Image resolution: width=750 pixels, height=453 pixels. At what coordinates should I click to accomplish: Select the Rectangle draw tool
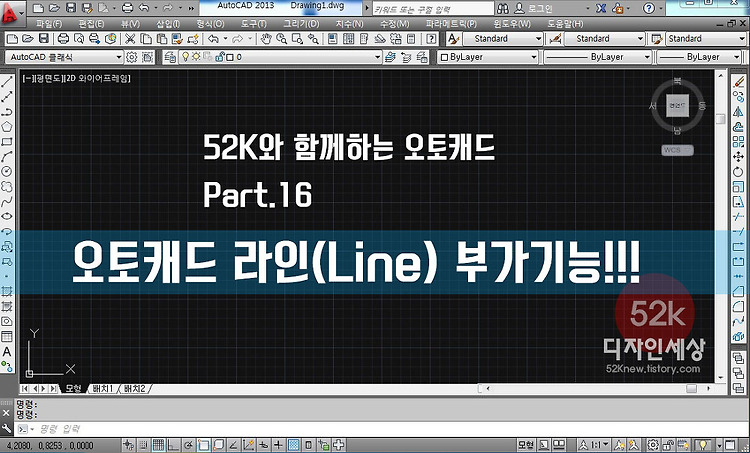[x=7, y=142]
